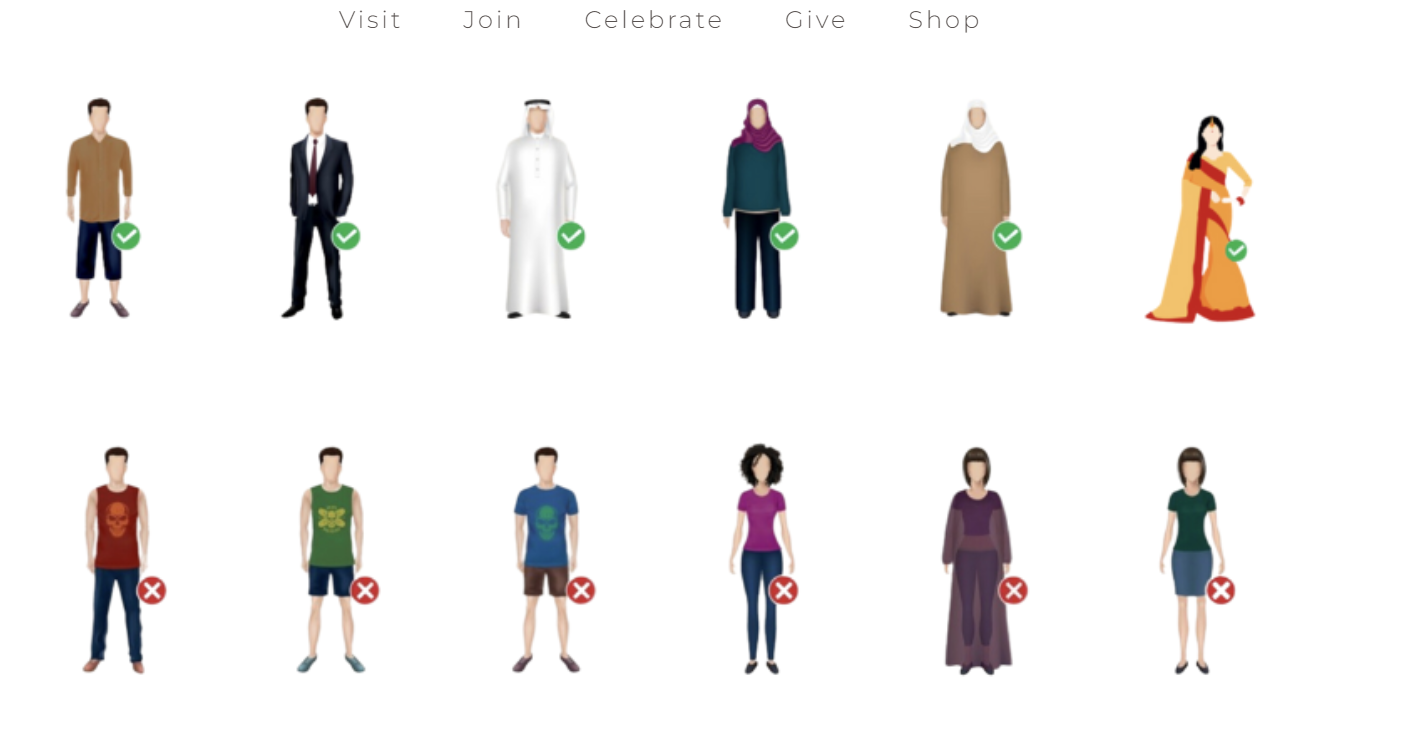Select the Give navigation link
This screenshot has height=750, width=1423.
click(x=816, y=20)
